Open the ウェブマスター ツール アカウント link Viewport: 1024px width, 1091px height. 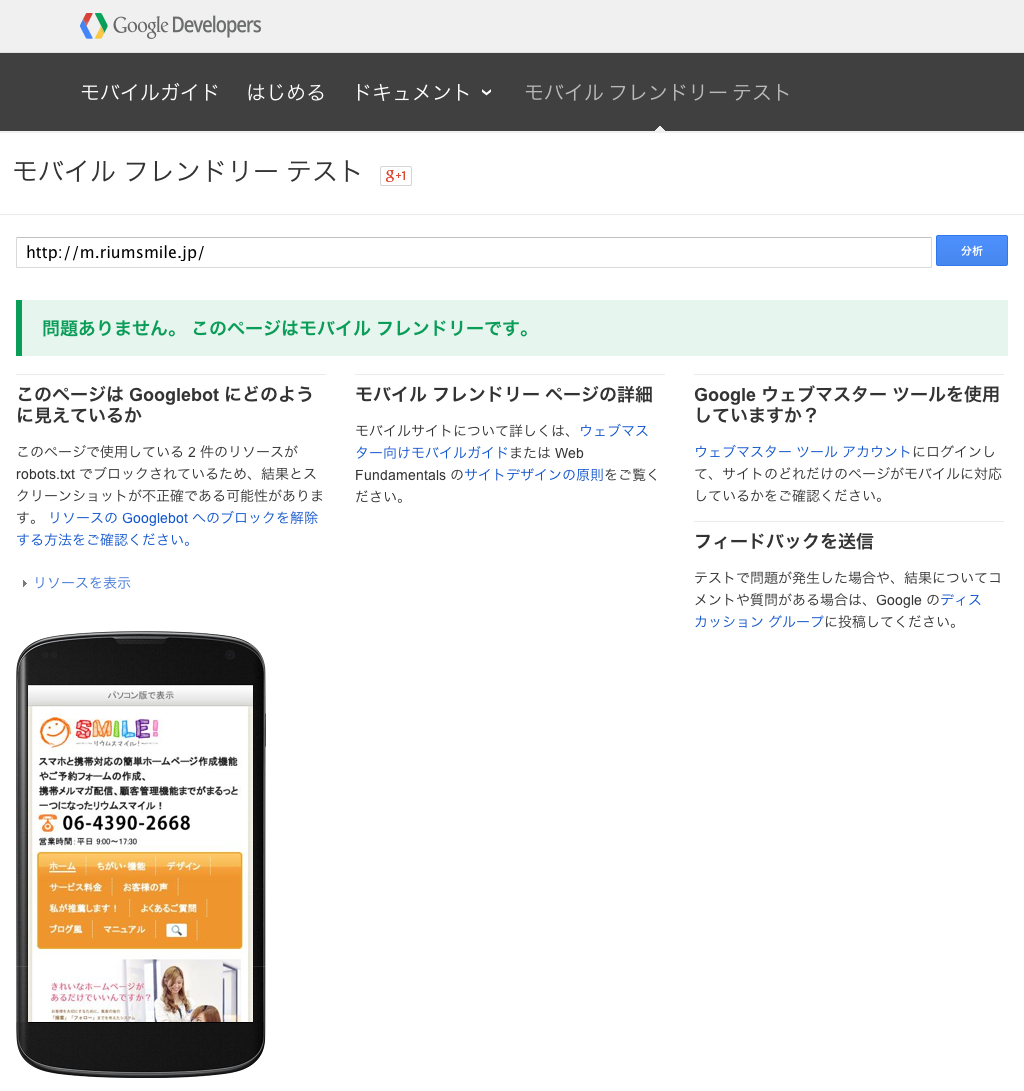(x=803, y=452)
